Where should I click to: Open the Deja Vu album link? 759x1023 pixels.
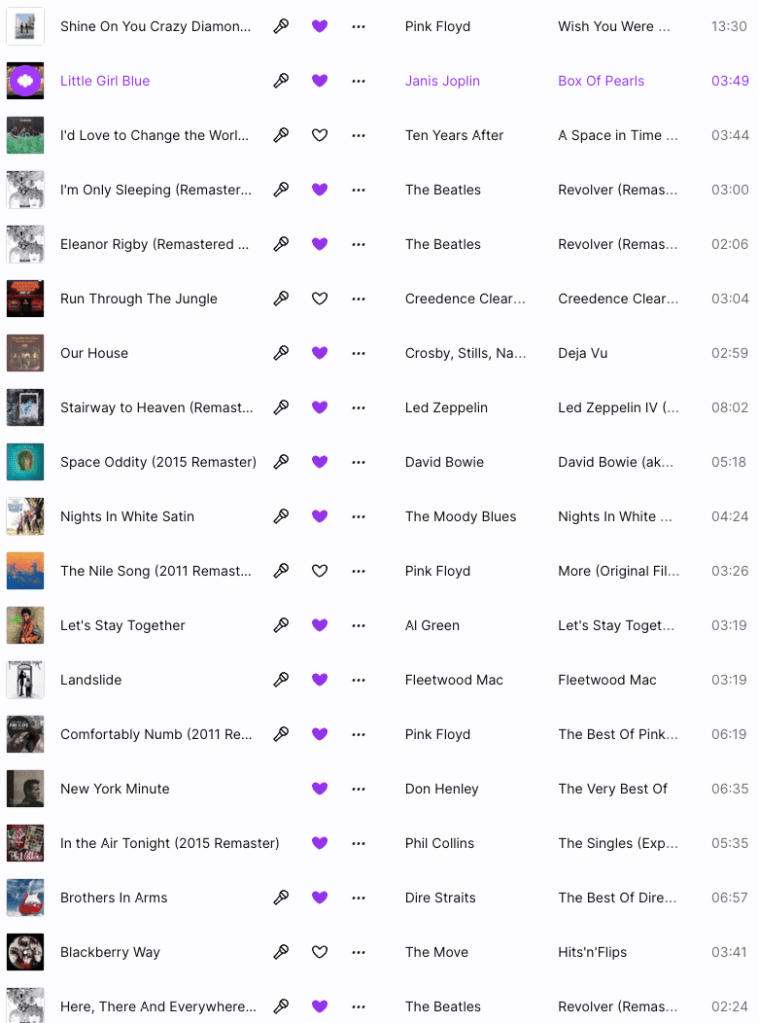(x=583, y=353)
